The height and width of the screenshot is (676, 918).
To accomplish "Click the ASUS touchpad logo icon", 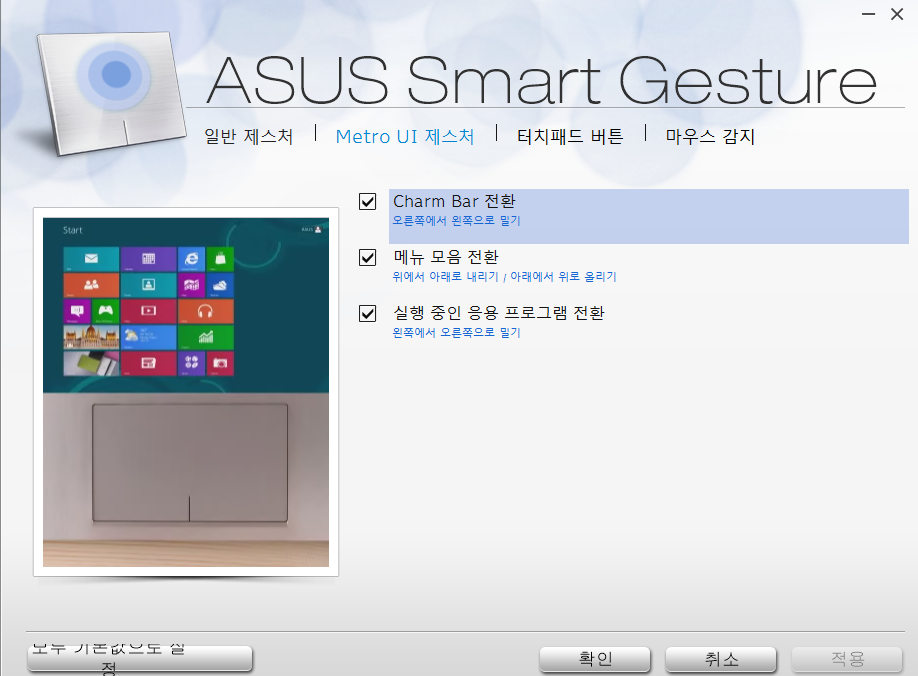I will pyautogui.click(x=112, y=94).
